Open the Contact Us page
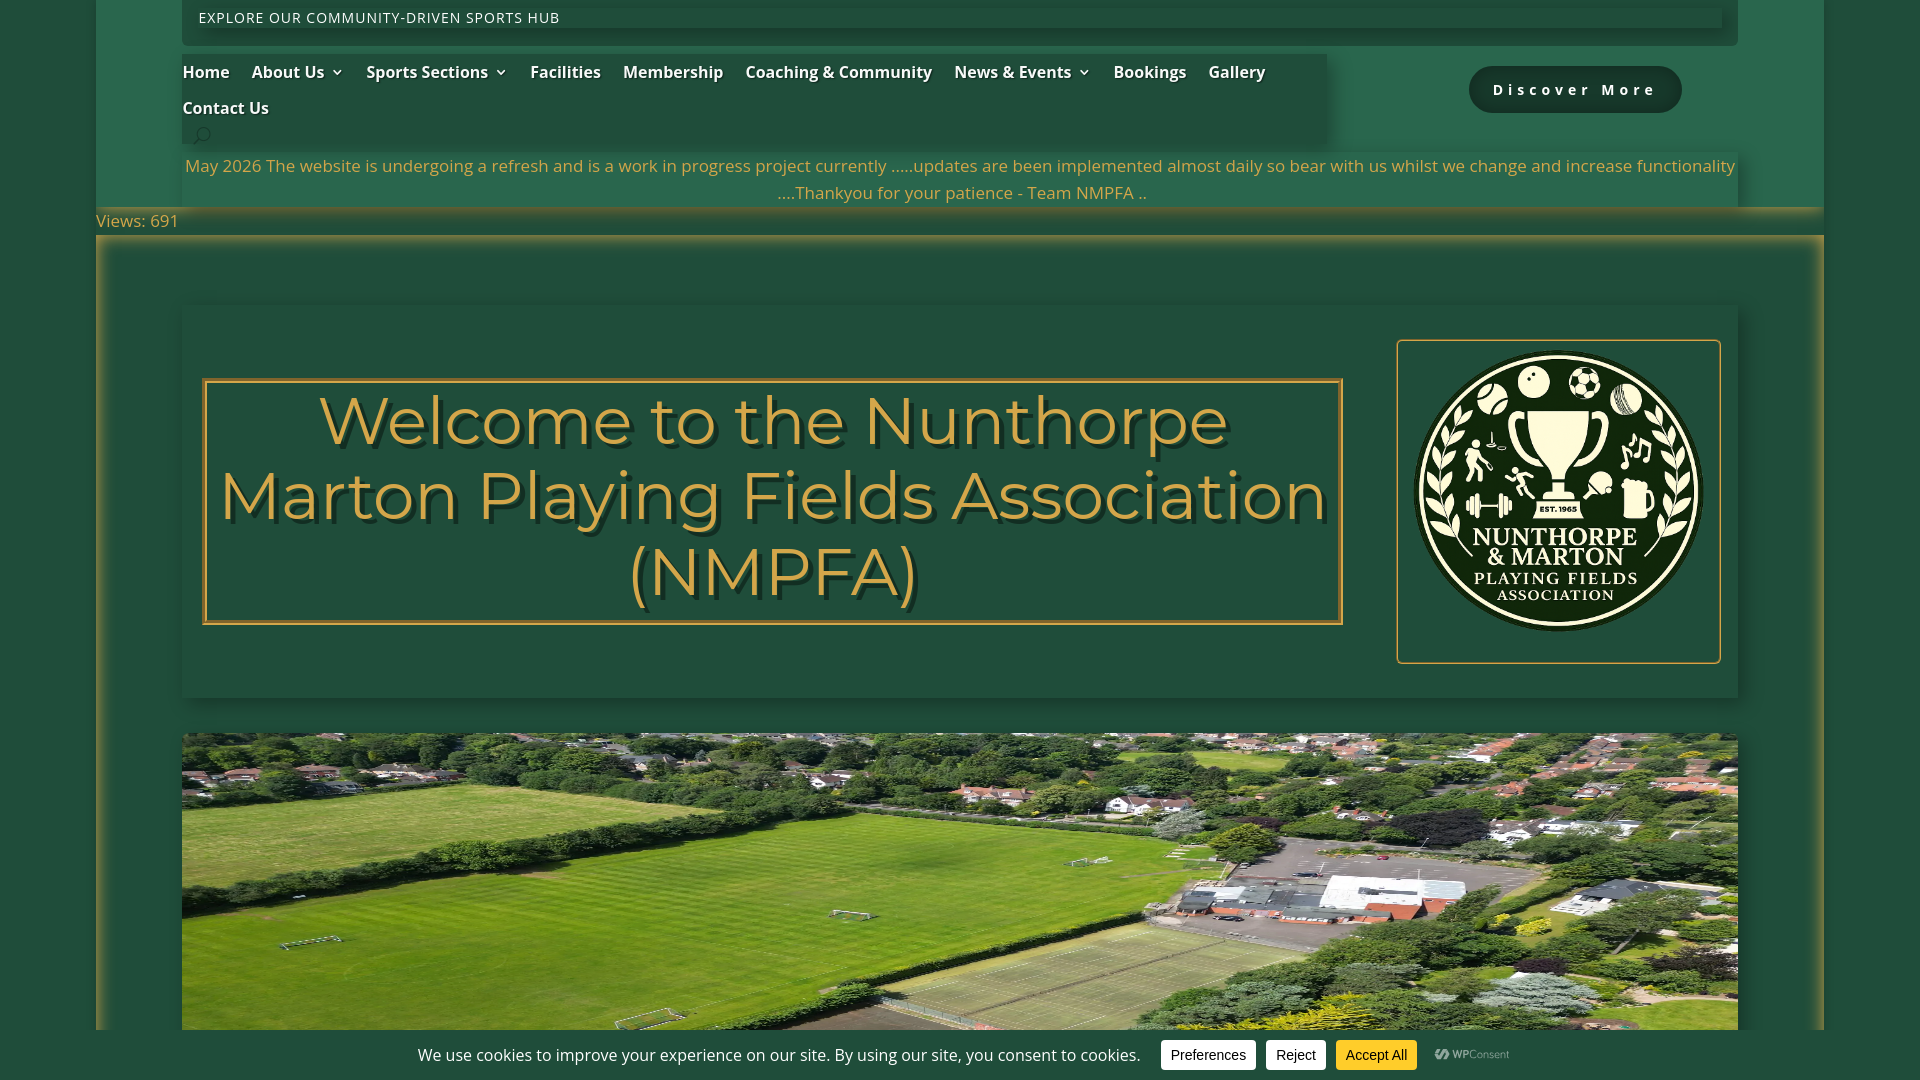The height and width of the screenshot is (1080, 1920). 225,108
